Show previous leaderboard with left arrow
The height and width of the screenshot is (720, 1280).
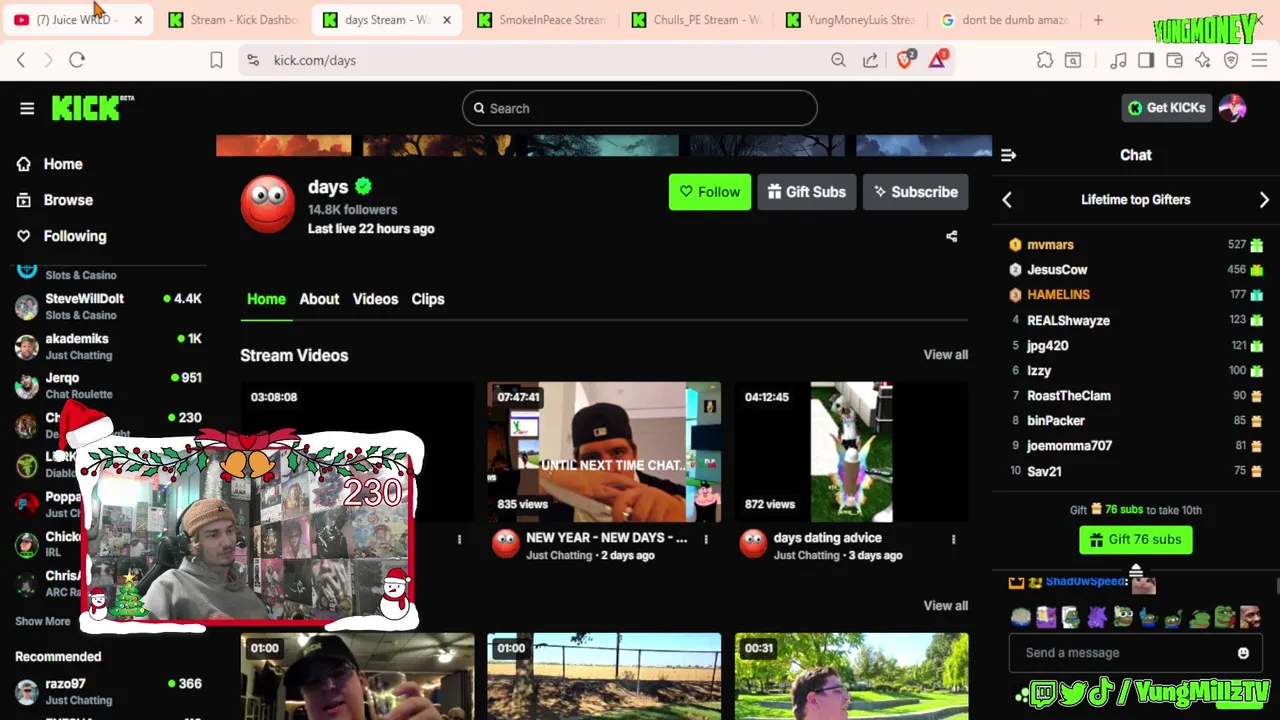click(x=1007, y=200)
